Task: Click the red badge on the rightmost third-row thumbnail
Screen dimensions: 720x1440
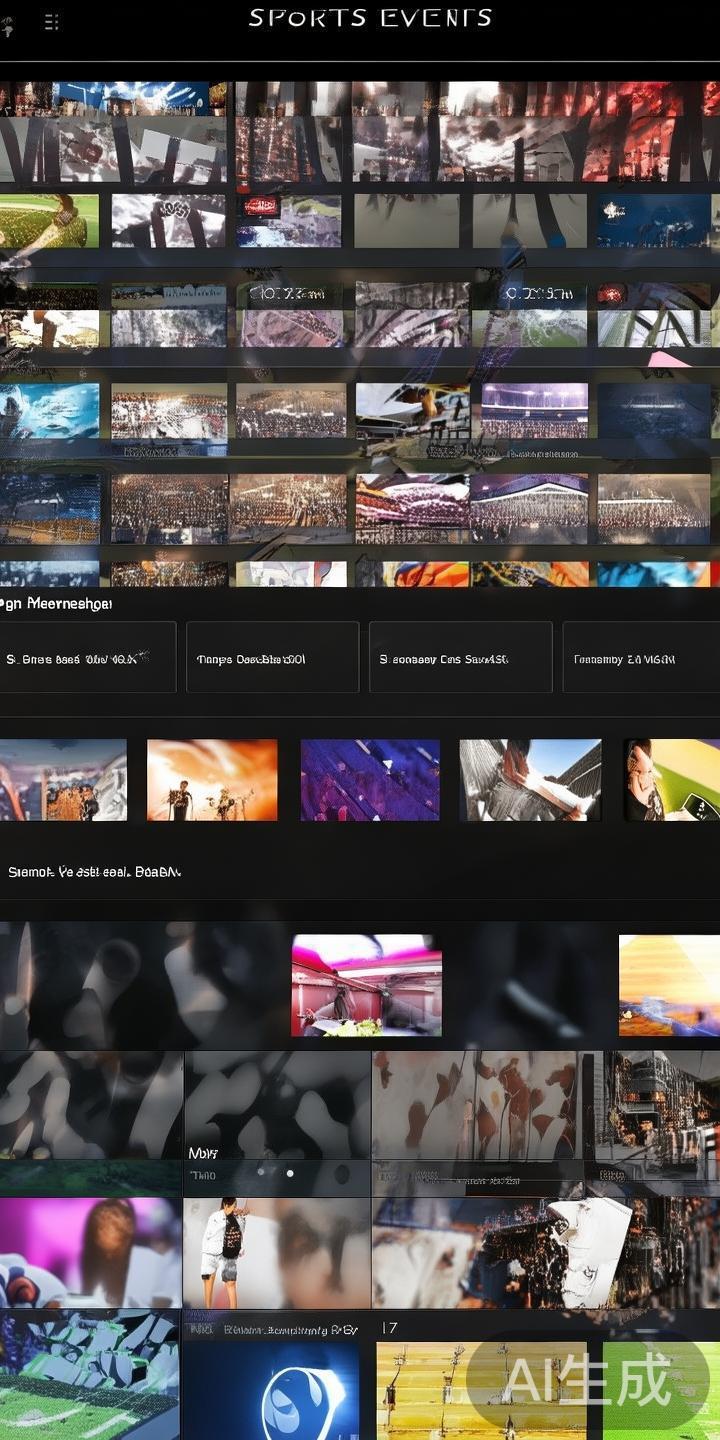Action: point(612,294)
